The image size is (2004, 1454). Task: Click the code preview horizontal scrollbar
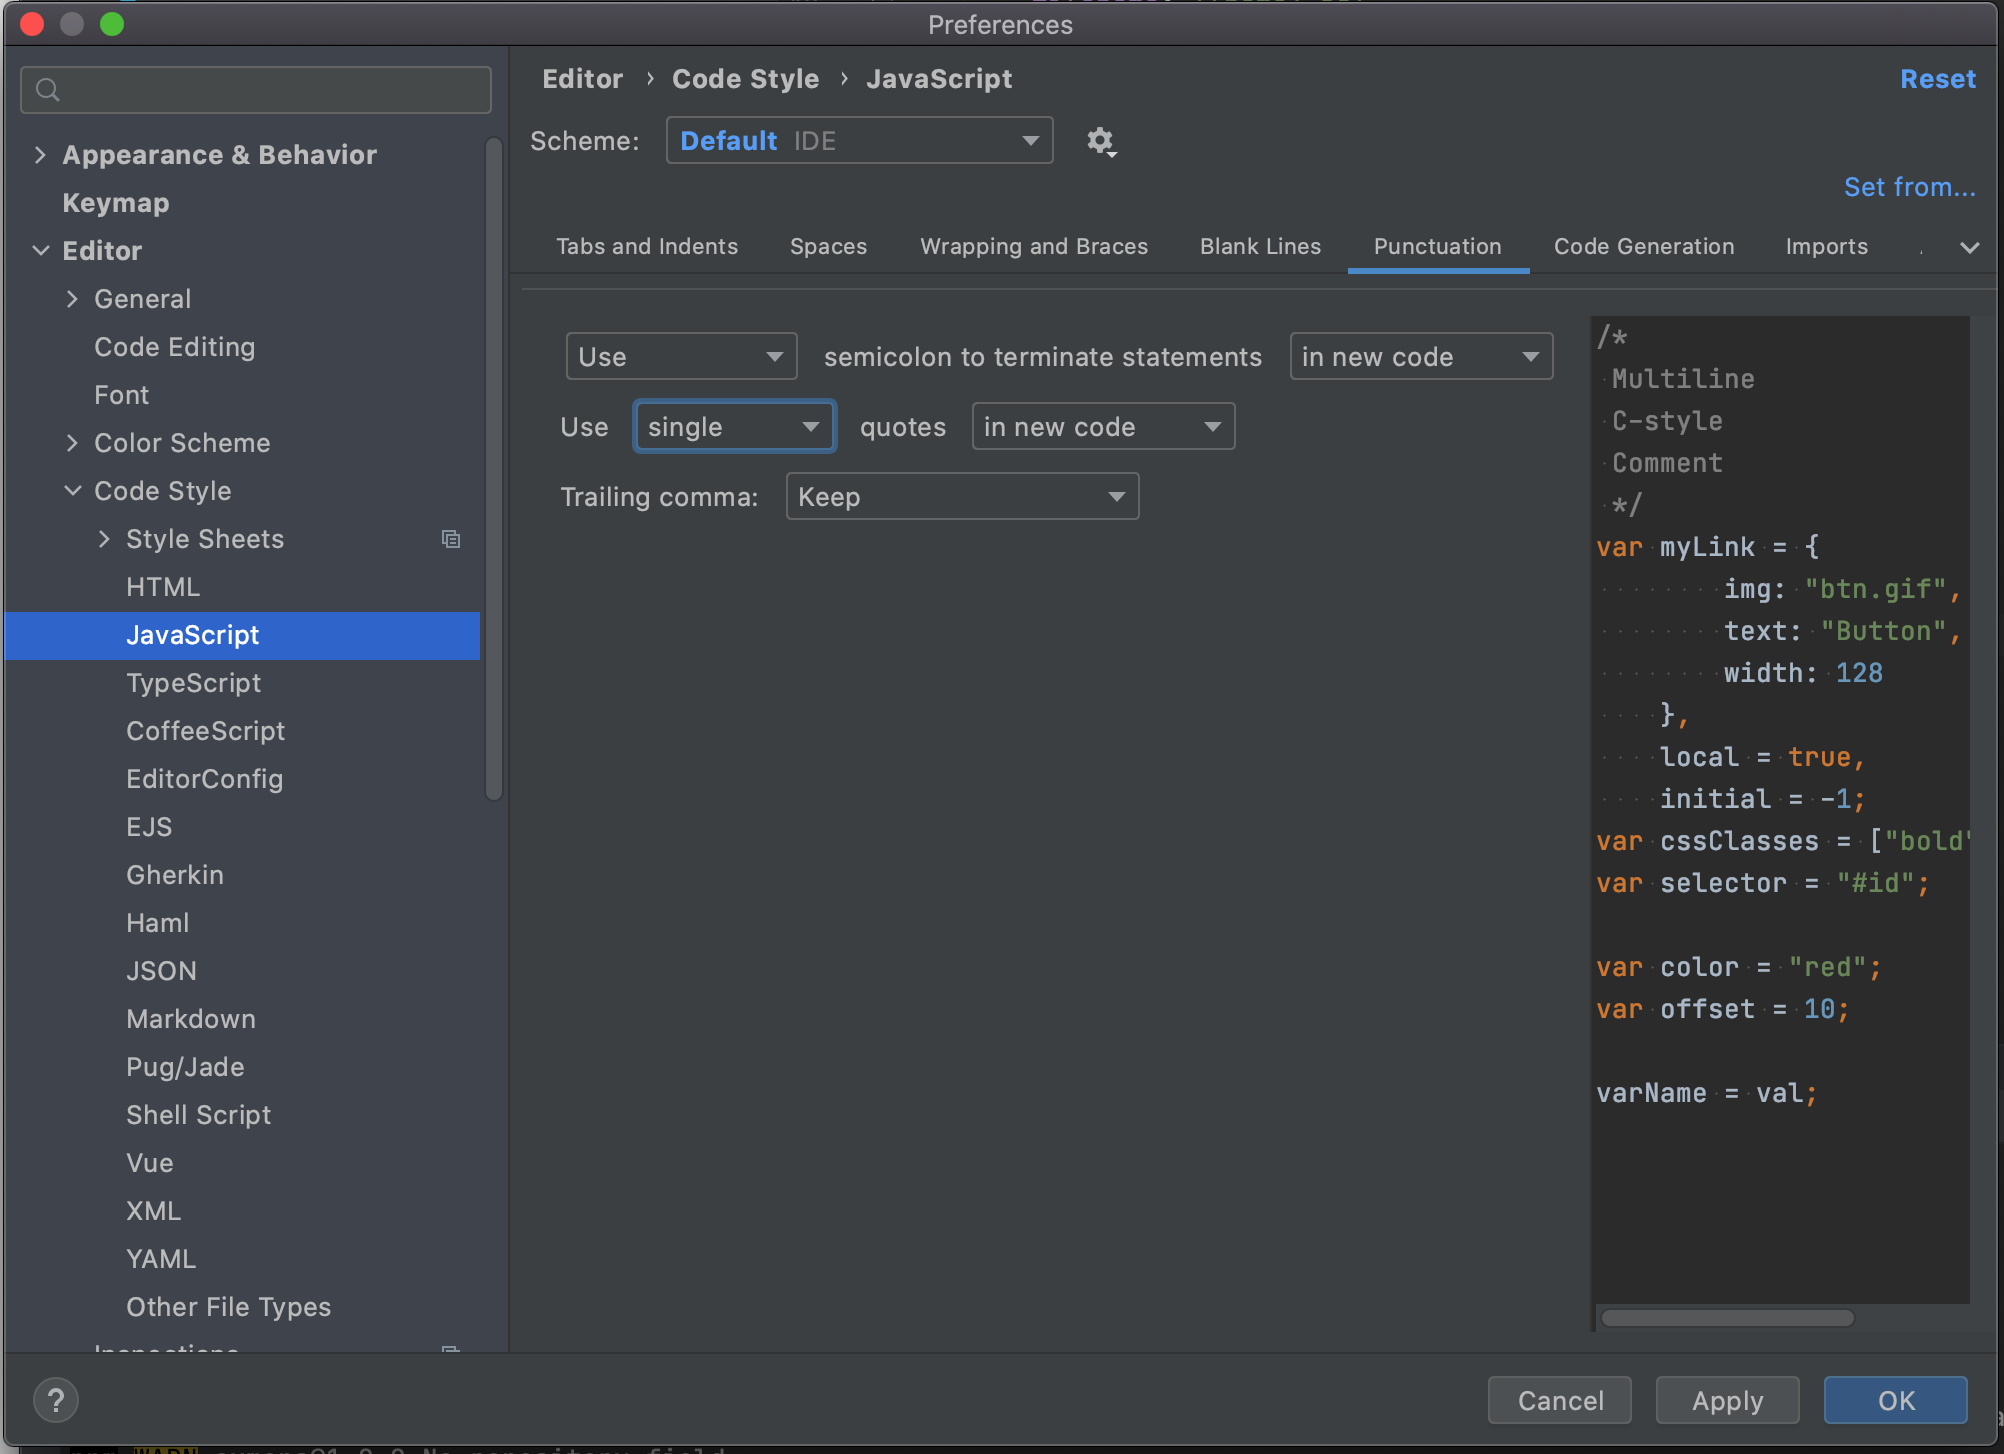click(1727, 1318)
